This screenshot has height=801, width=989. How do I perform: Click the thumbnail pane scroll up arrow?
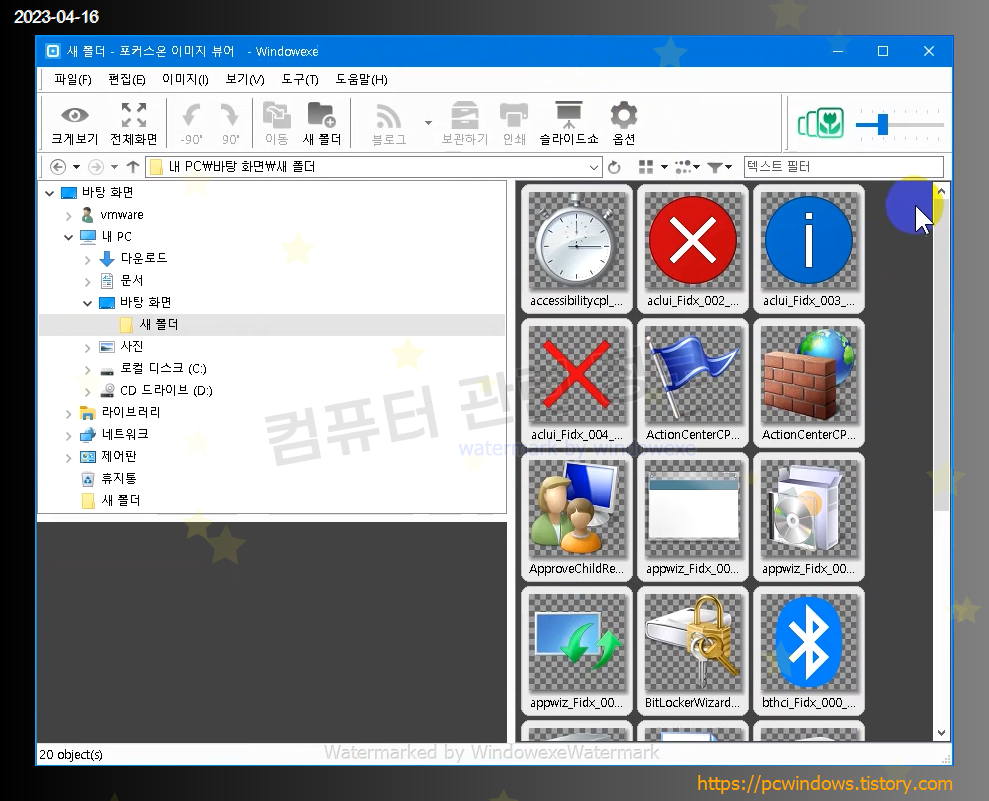point(941,190)
